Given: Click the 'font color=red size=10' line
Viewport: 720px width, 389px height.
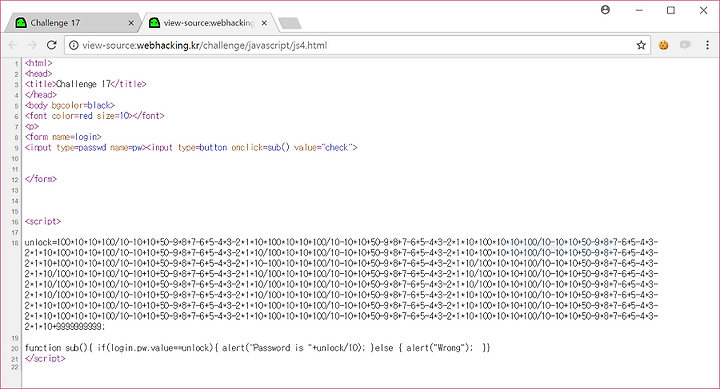Looking at the screenshot, I should point(95,116).
